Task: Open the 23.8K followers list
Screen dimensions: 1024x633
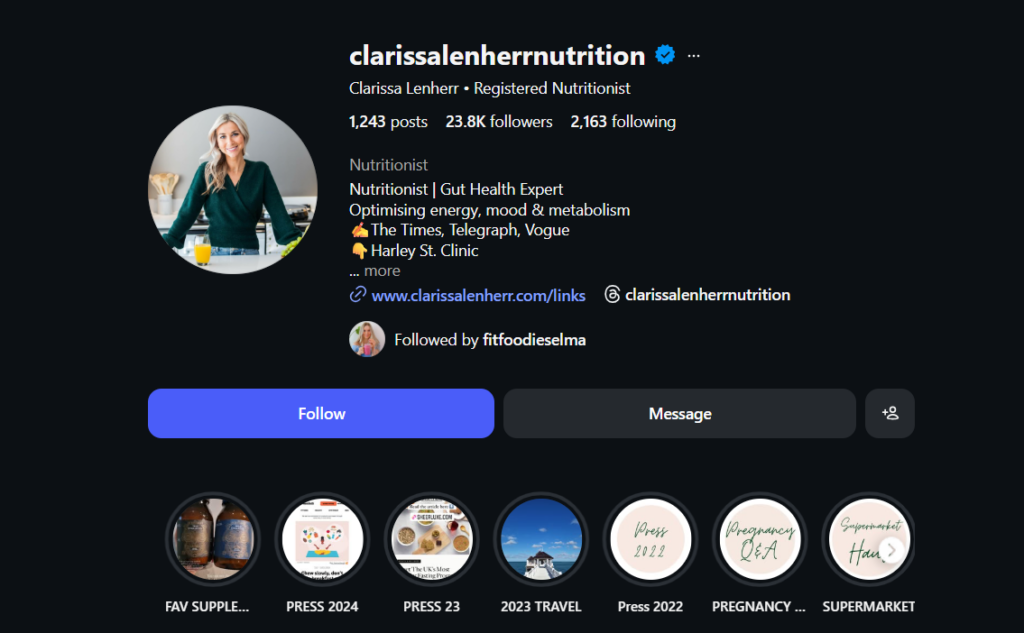Action: point(499,122)
